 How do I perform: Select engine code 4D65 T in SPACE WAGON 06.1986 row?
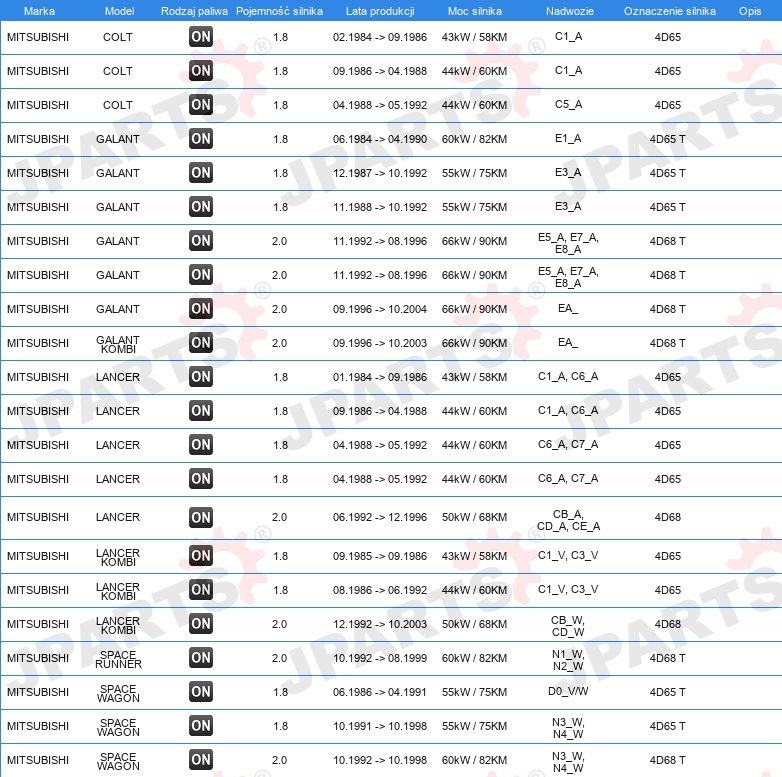coord(667,692)
